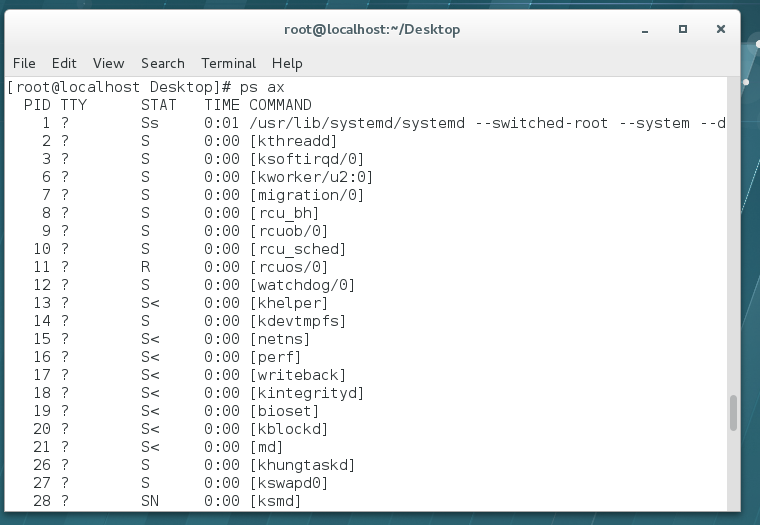Viewport: 760px width, 525px height.
Task: Click PID number 26
Action: [42, 464]
